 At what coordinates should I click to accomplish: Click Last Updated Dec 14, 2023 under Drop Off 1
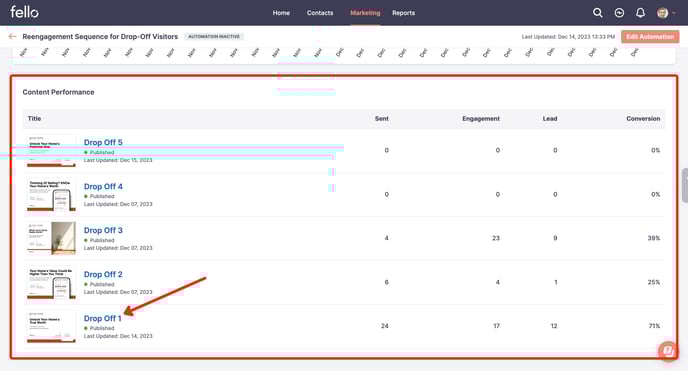[118, 336]
